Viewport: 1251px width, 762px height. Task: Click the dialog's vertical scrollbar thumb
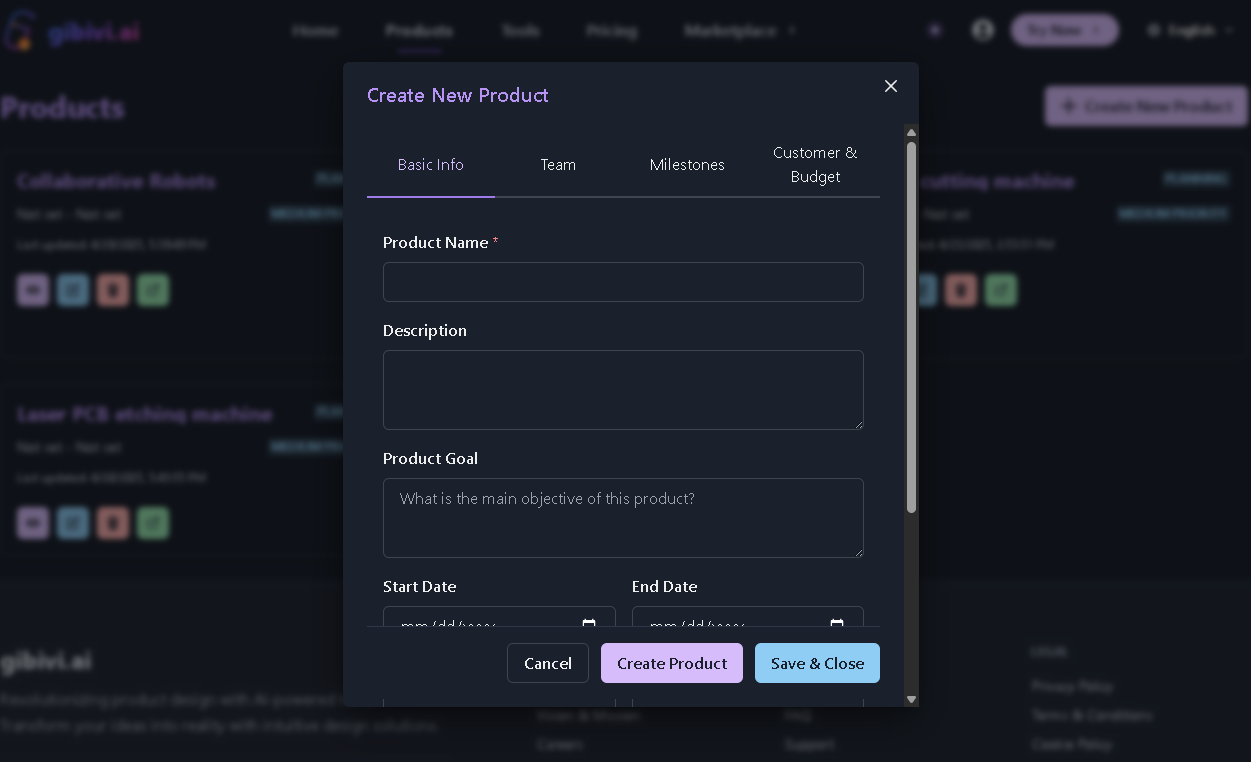click(x=911, y=328)
